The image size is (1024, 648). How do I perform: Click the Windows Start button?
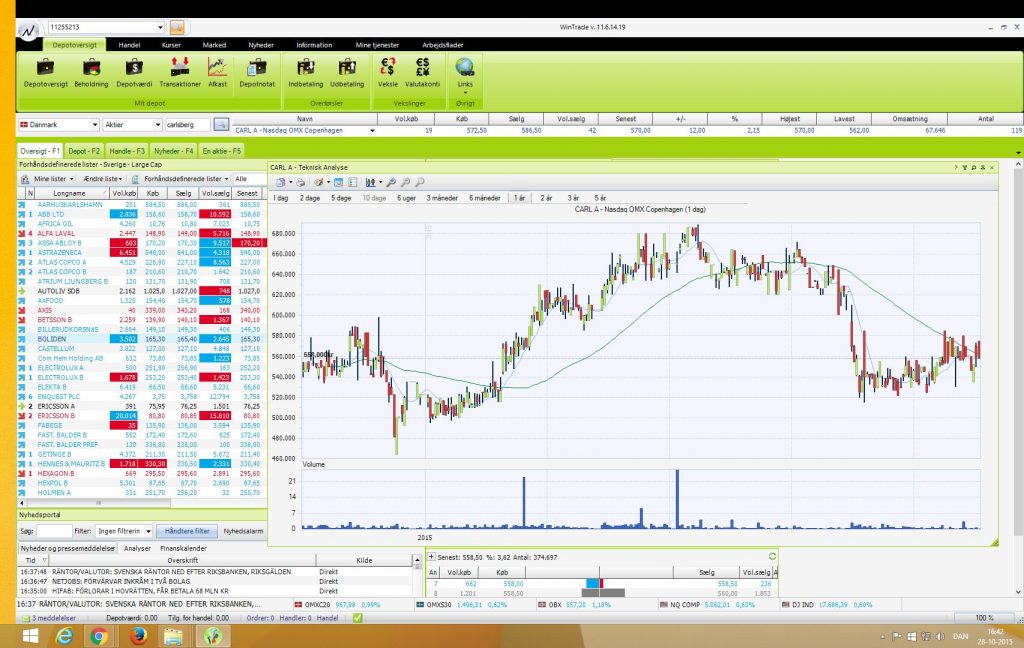click(30, 636)
